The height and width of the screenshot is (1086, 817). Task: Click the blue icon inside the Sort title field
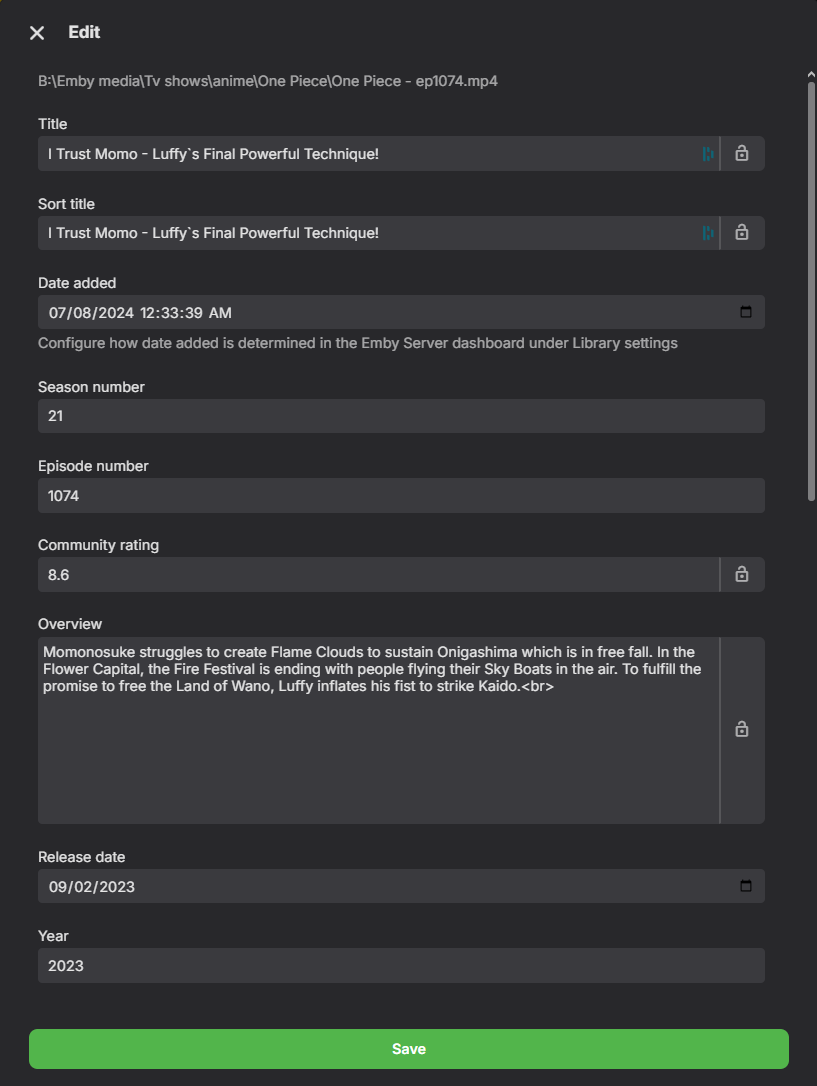tap(708, 233)
